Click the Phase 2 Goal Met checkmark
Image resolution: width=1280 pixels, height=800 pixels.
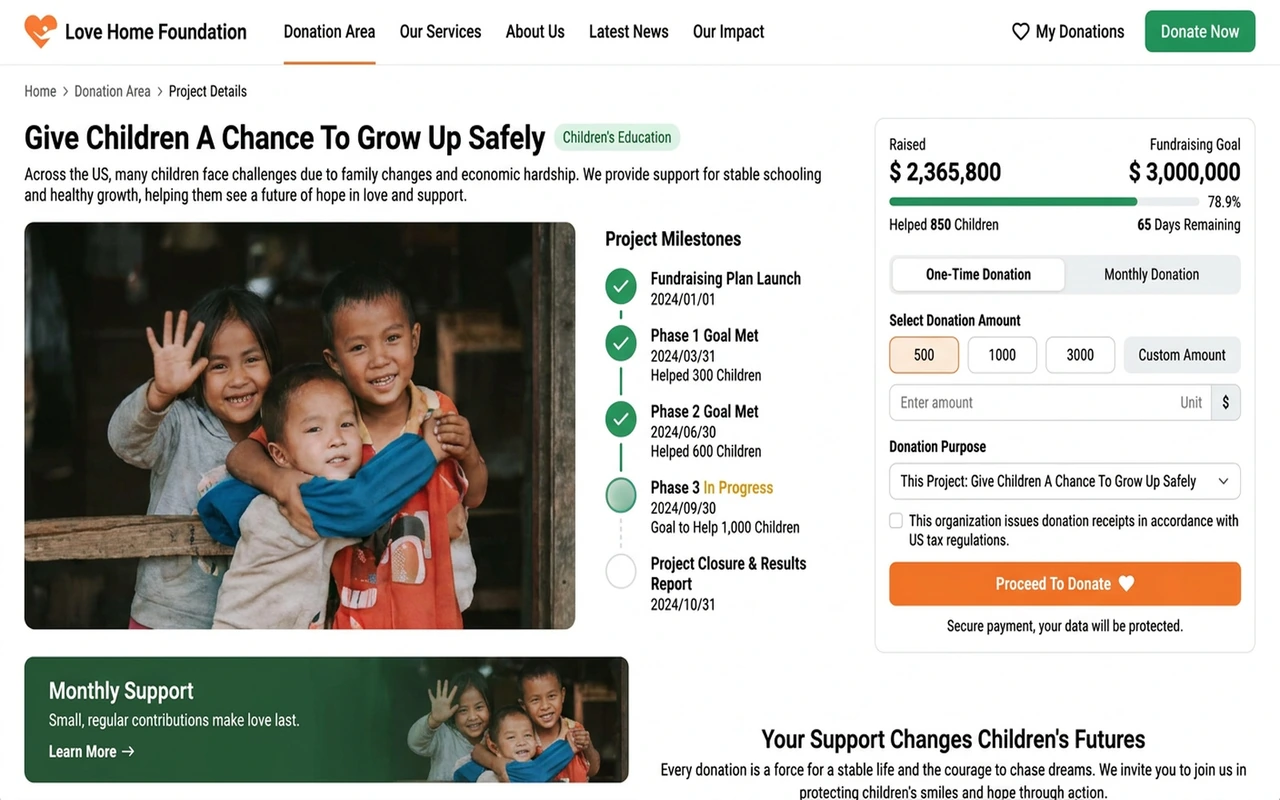621,419
